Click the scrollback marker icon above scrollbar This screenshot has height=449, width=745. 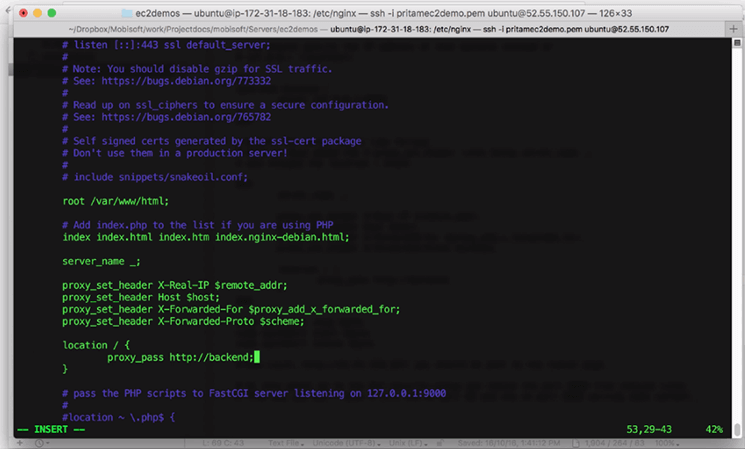(x=737, y=43)
